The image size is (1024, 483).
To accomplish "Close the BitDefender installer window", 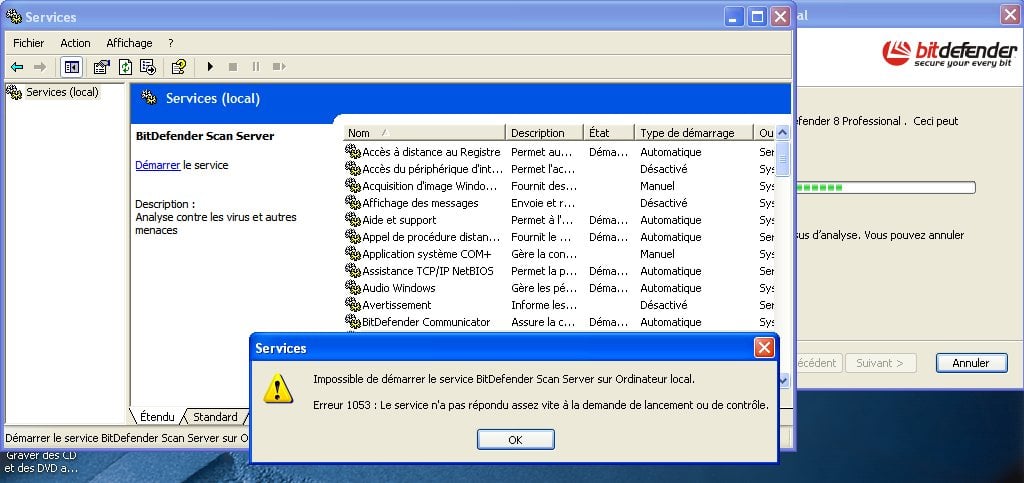I will click(x=1010, y=15).
